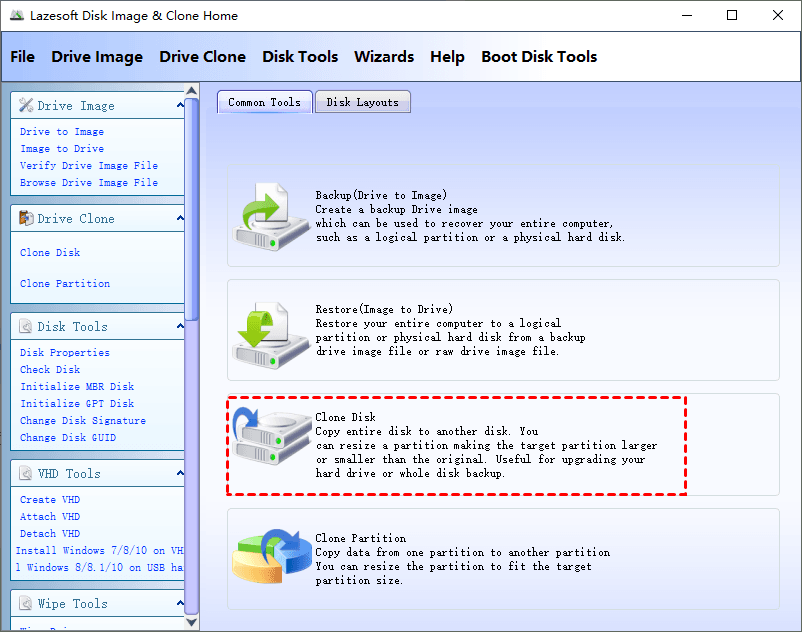
Task: Switch to the Common Tools tab
Action: coord(264,102)
